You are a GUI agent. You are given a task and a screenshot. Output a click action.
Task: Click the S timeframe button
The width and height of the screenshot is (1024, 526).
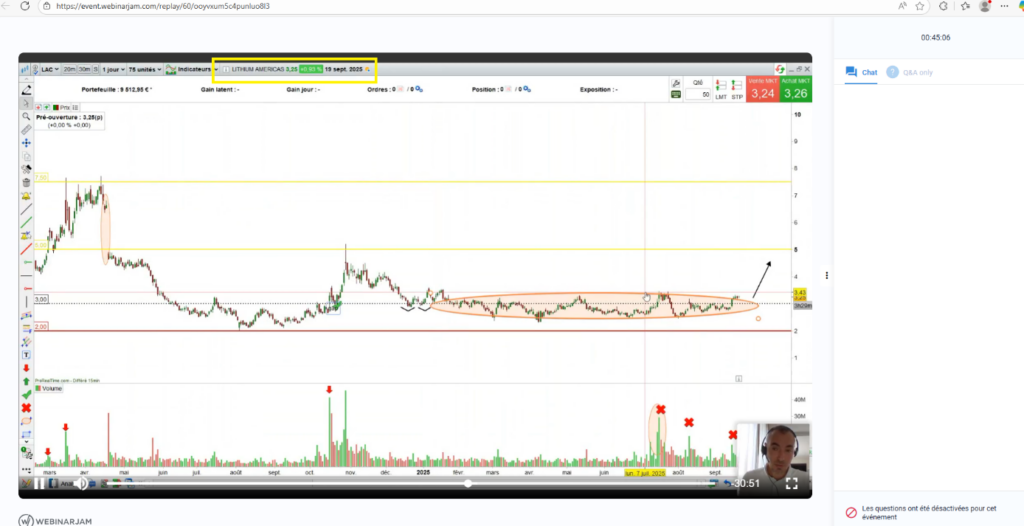click(x=96, y=69)
